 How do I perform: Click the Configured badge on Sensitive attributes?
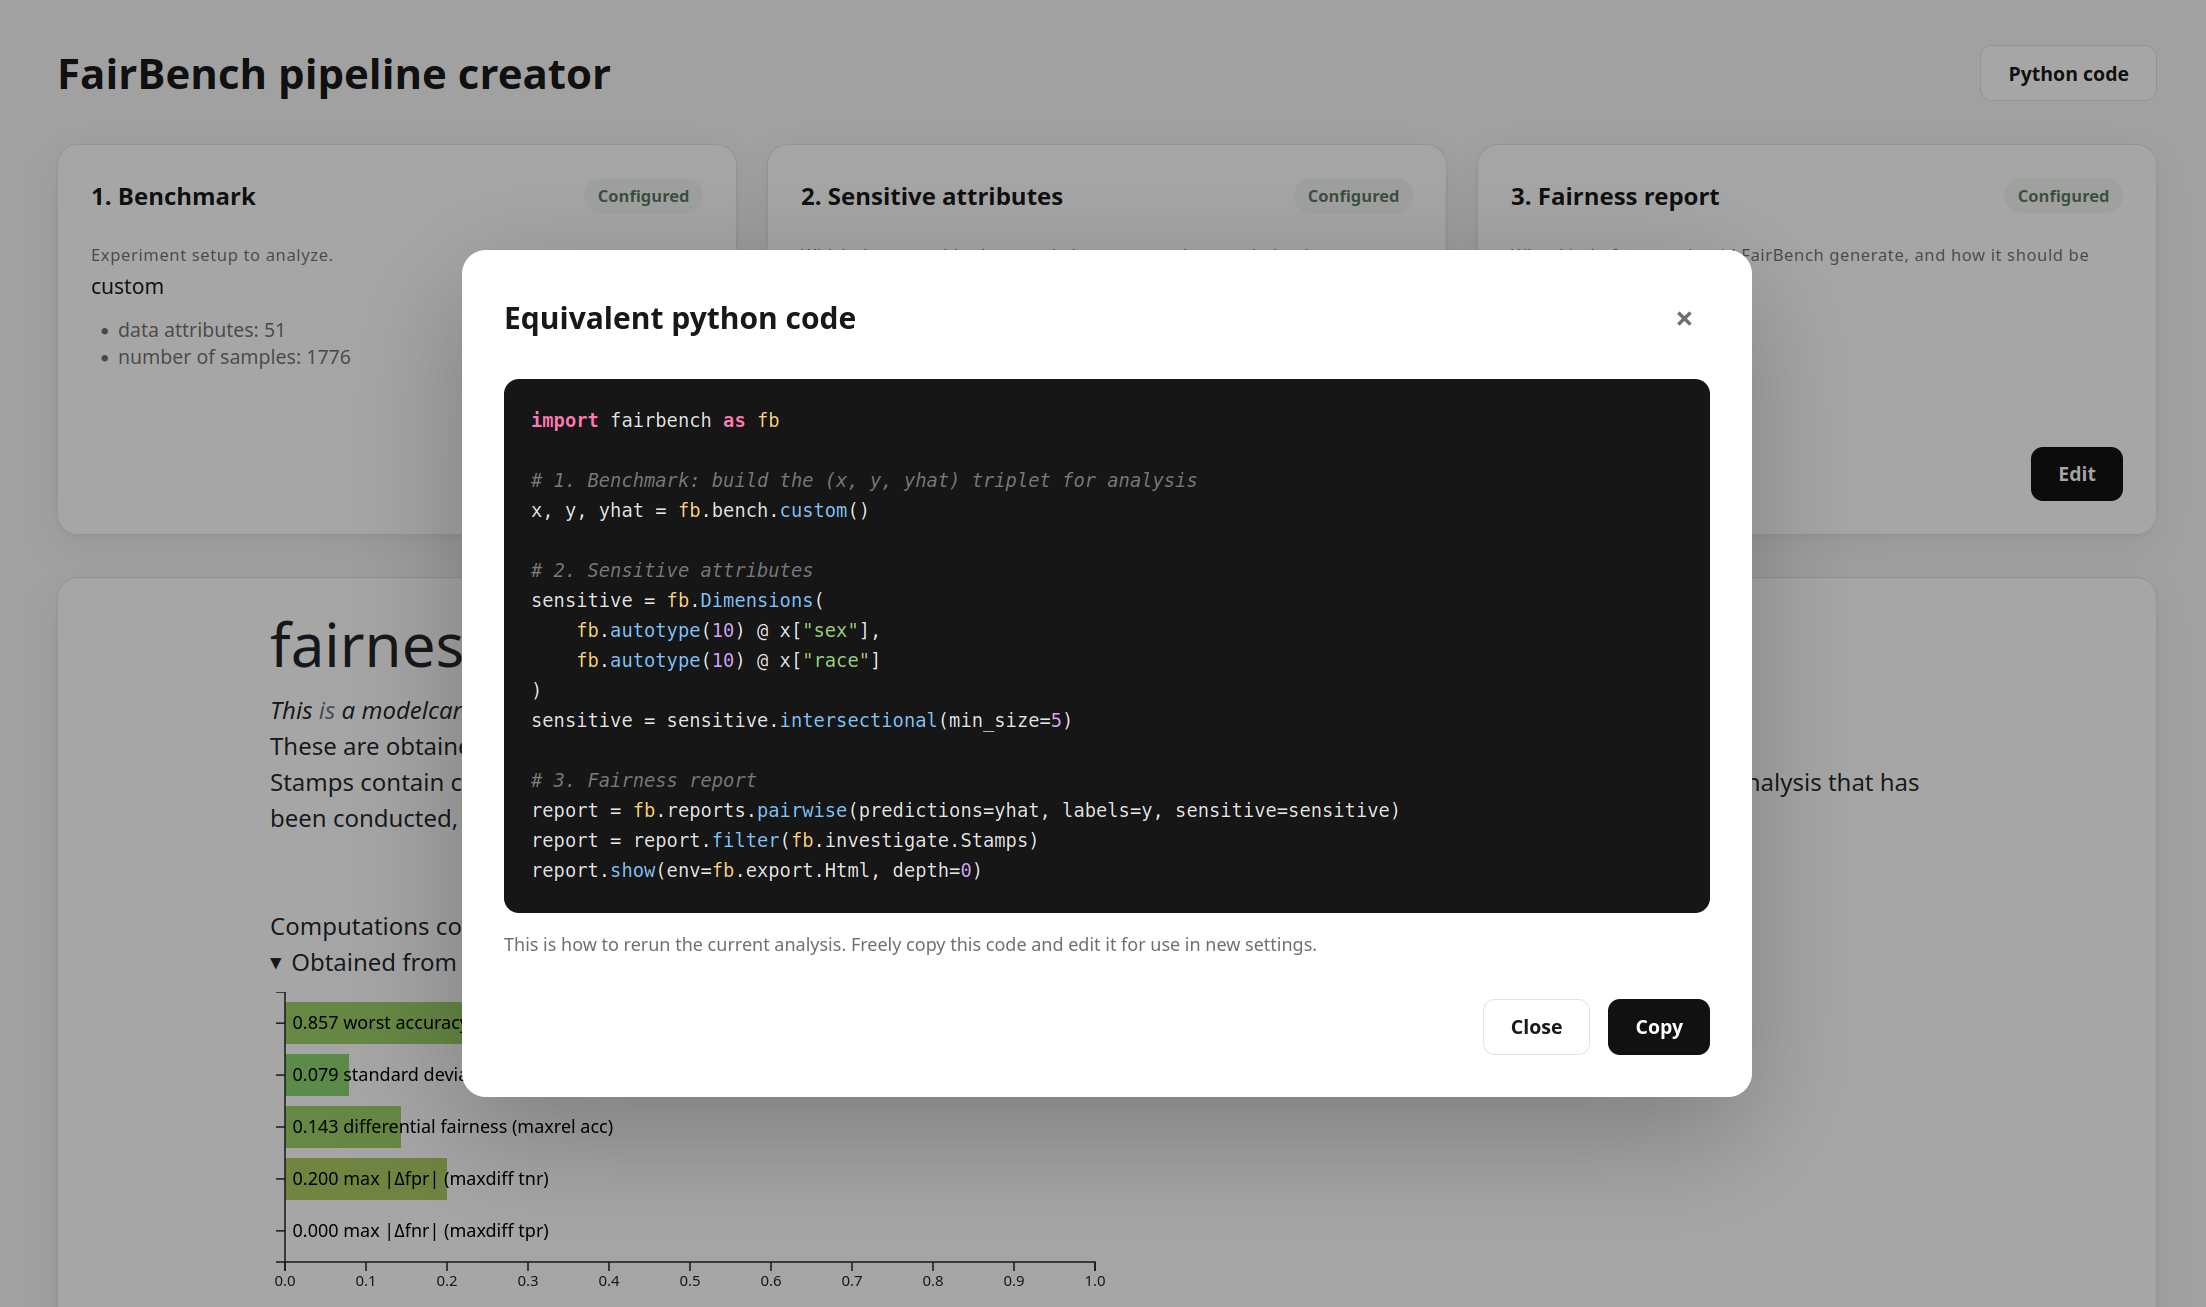(x=1353, y=196)
